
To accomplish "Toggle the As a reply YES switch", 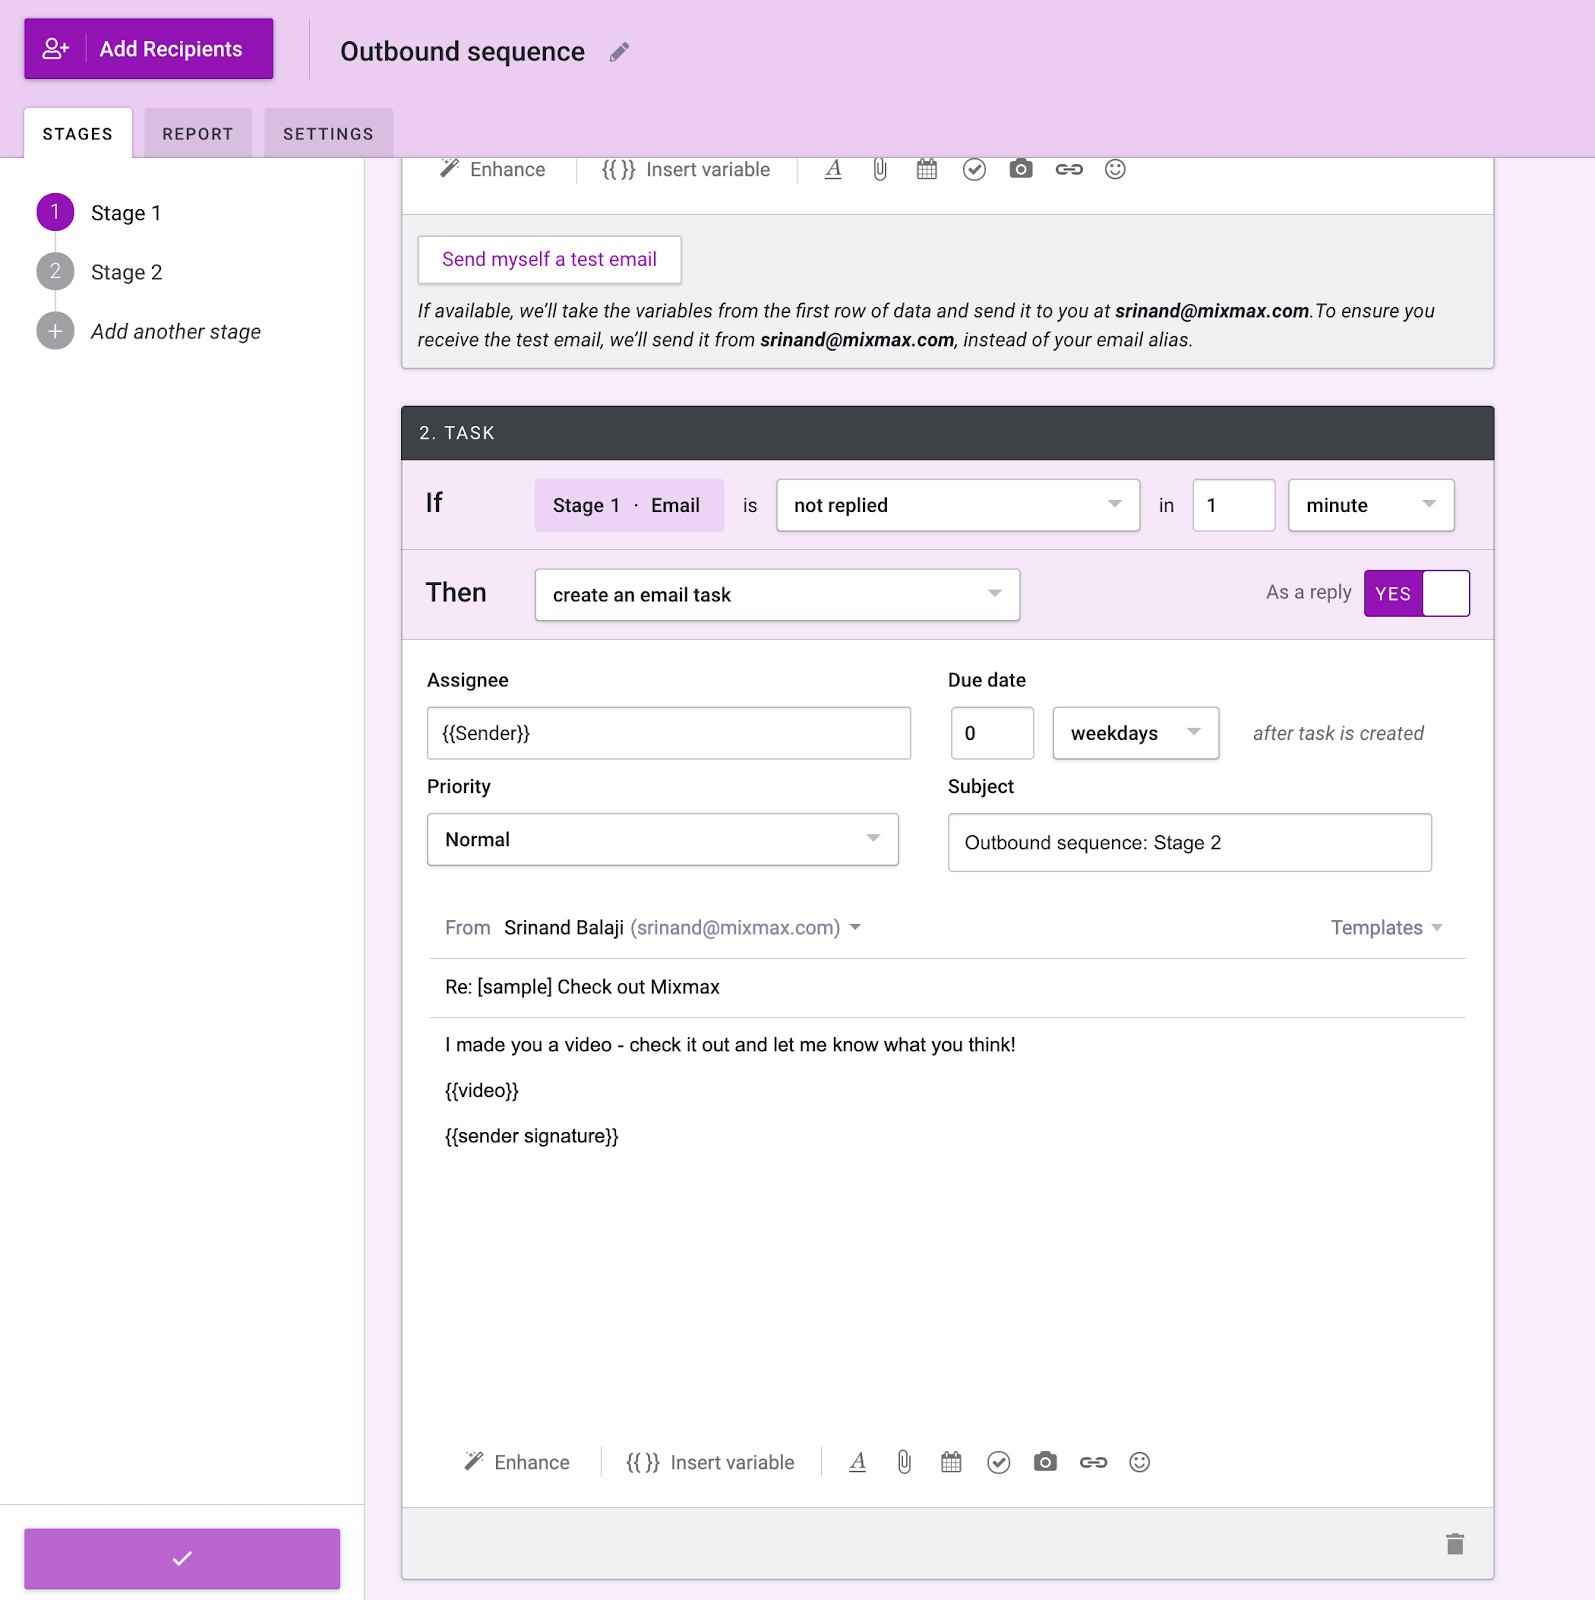I will click(1417, 593).
